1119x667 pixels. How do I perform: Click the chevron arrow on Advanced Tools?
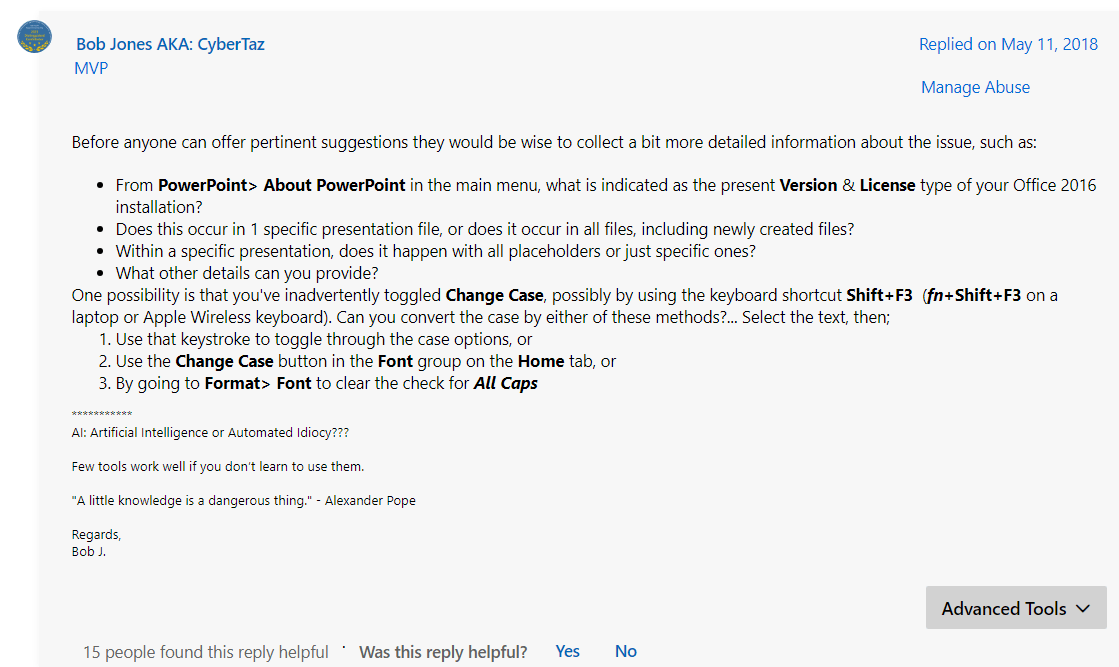(1083, 609)
